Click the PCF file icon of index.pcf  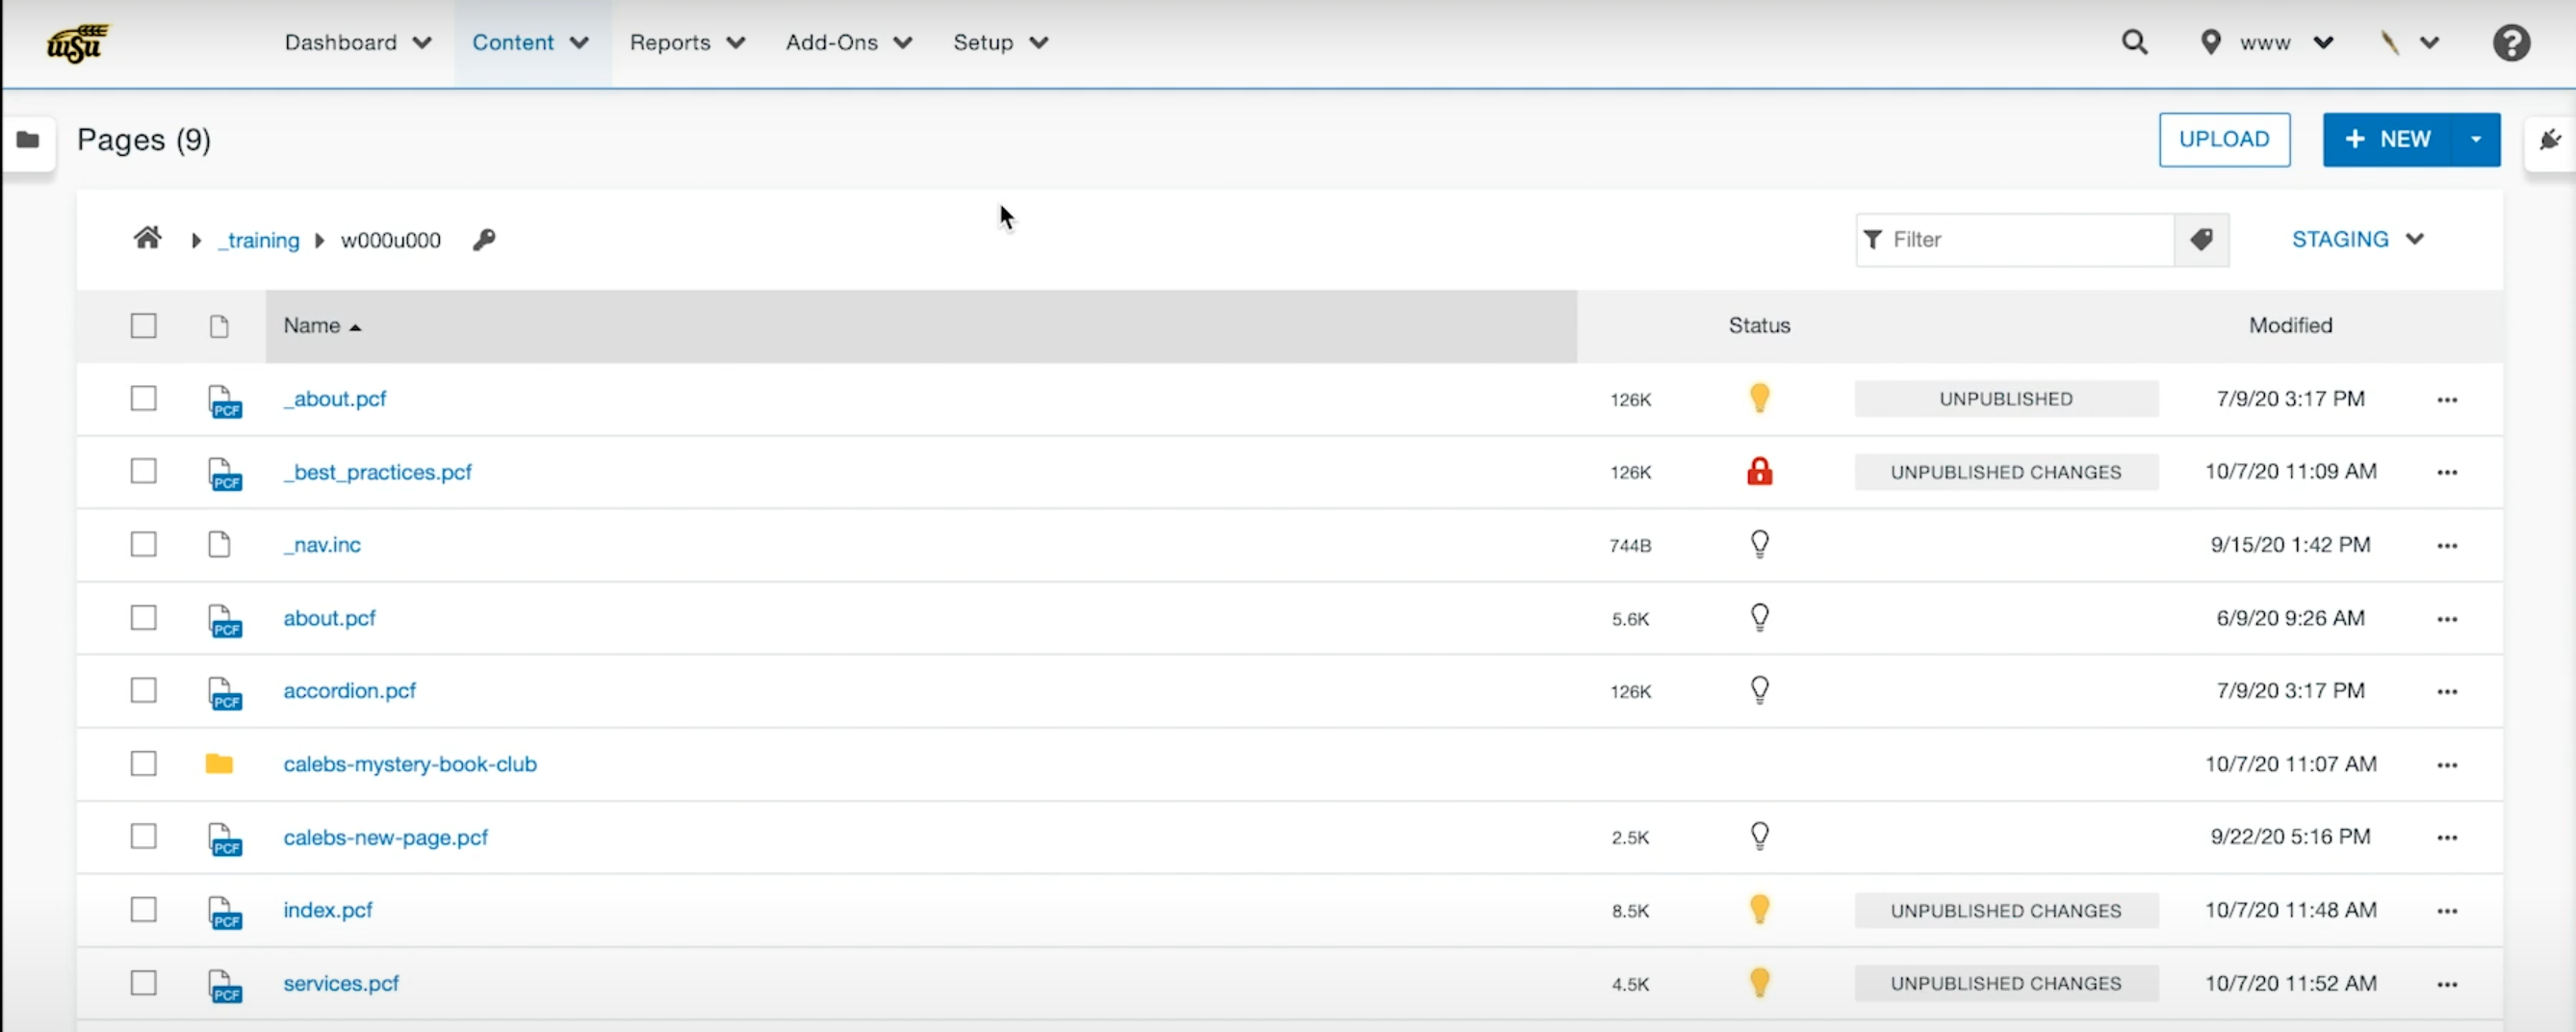click(225, 912)
